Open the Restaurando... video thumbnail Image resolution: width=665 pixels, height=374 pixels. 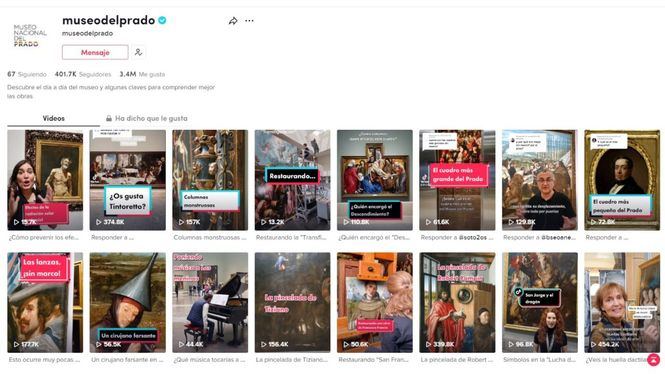point(292,180)
